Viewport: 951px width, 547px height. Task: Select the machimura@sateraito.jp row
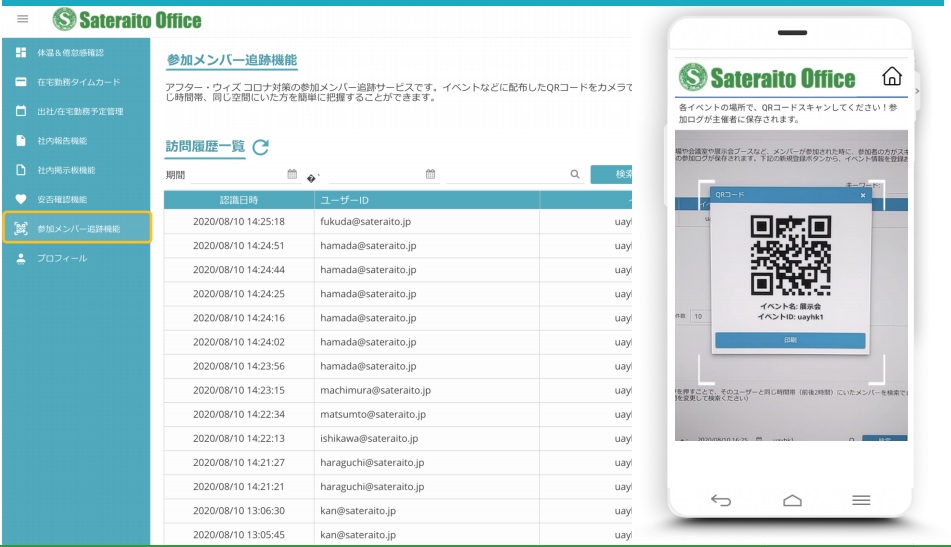pyautogui.click(x=398, y=390)
